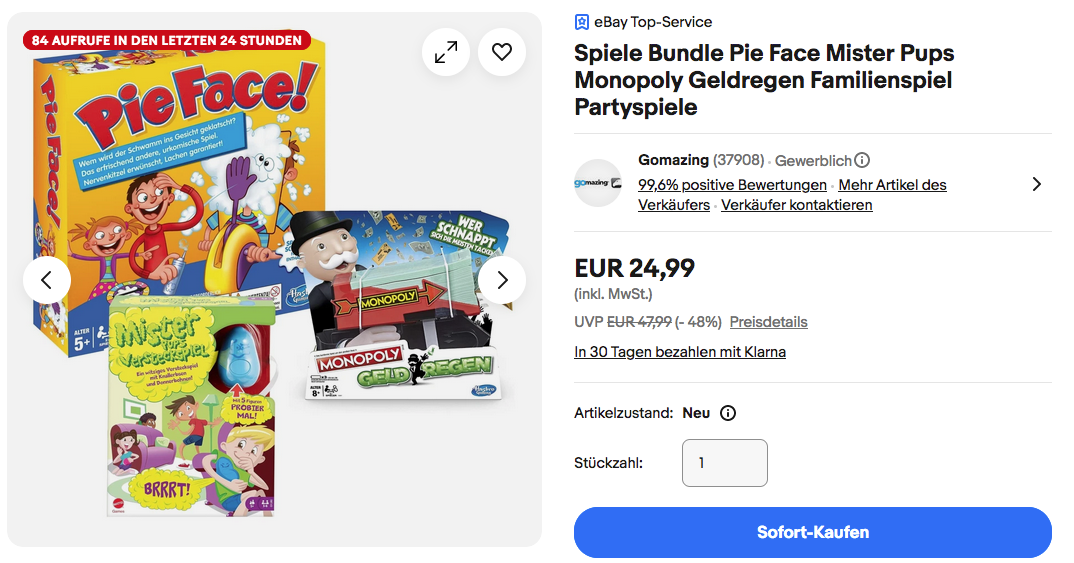Image resolution: width=1074 pixels, height=563 pixels.
Task: Click the Gomazing seller logo
Action: point(598,183)
